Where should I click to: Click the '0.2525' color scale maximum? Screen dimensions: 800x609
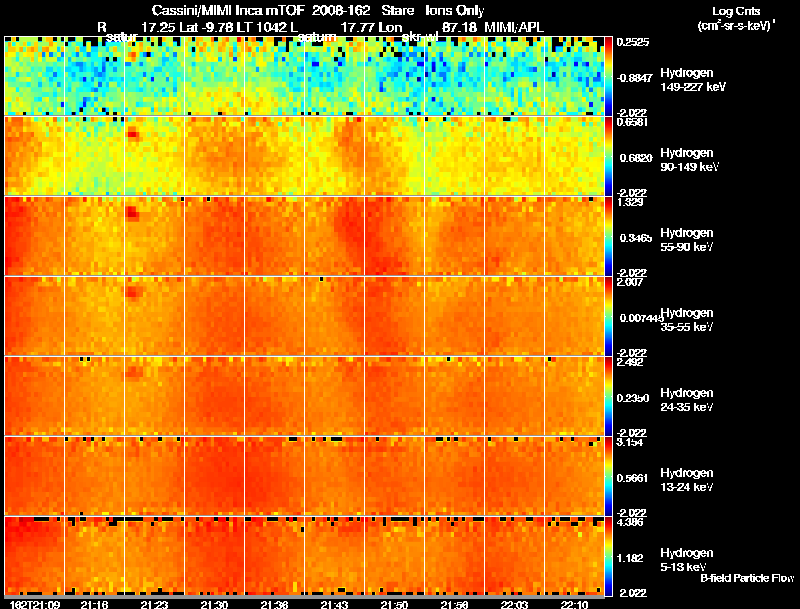(x=633, y=42)
